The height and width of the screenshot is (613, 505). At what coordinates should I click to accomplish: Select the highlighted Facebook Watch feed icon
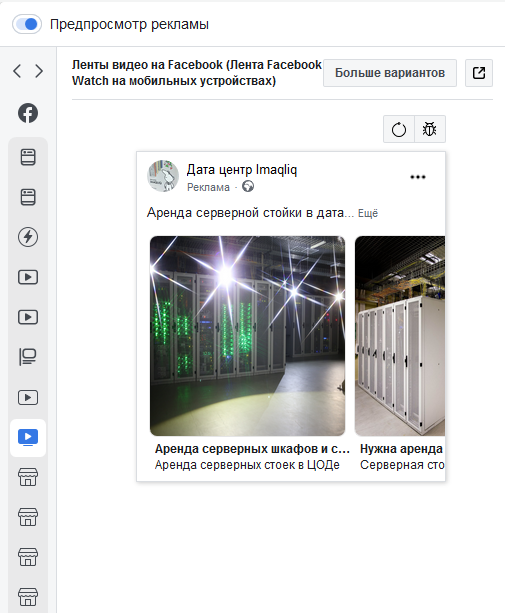pos(28,438)
